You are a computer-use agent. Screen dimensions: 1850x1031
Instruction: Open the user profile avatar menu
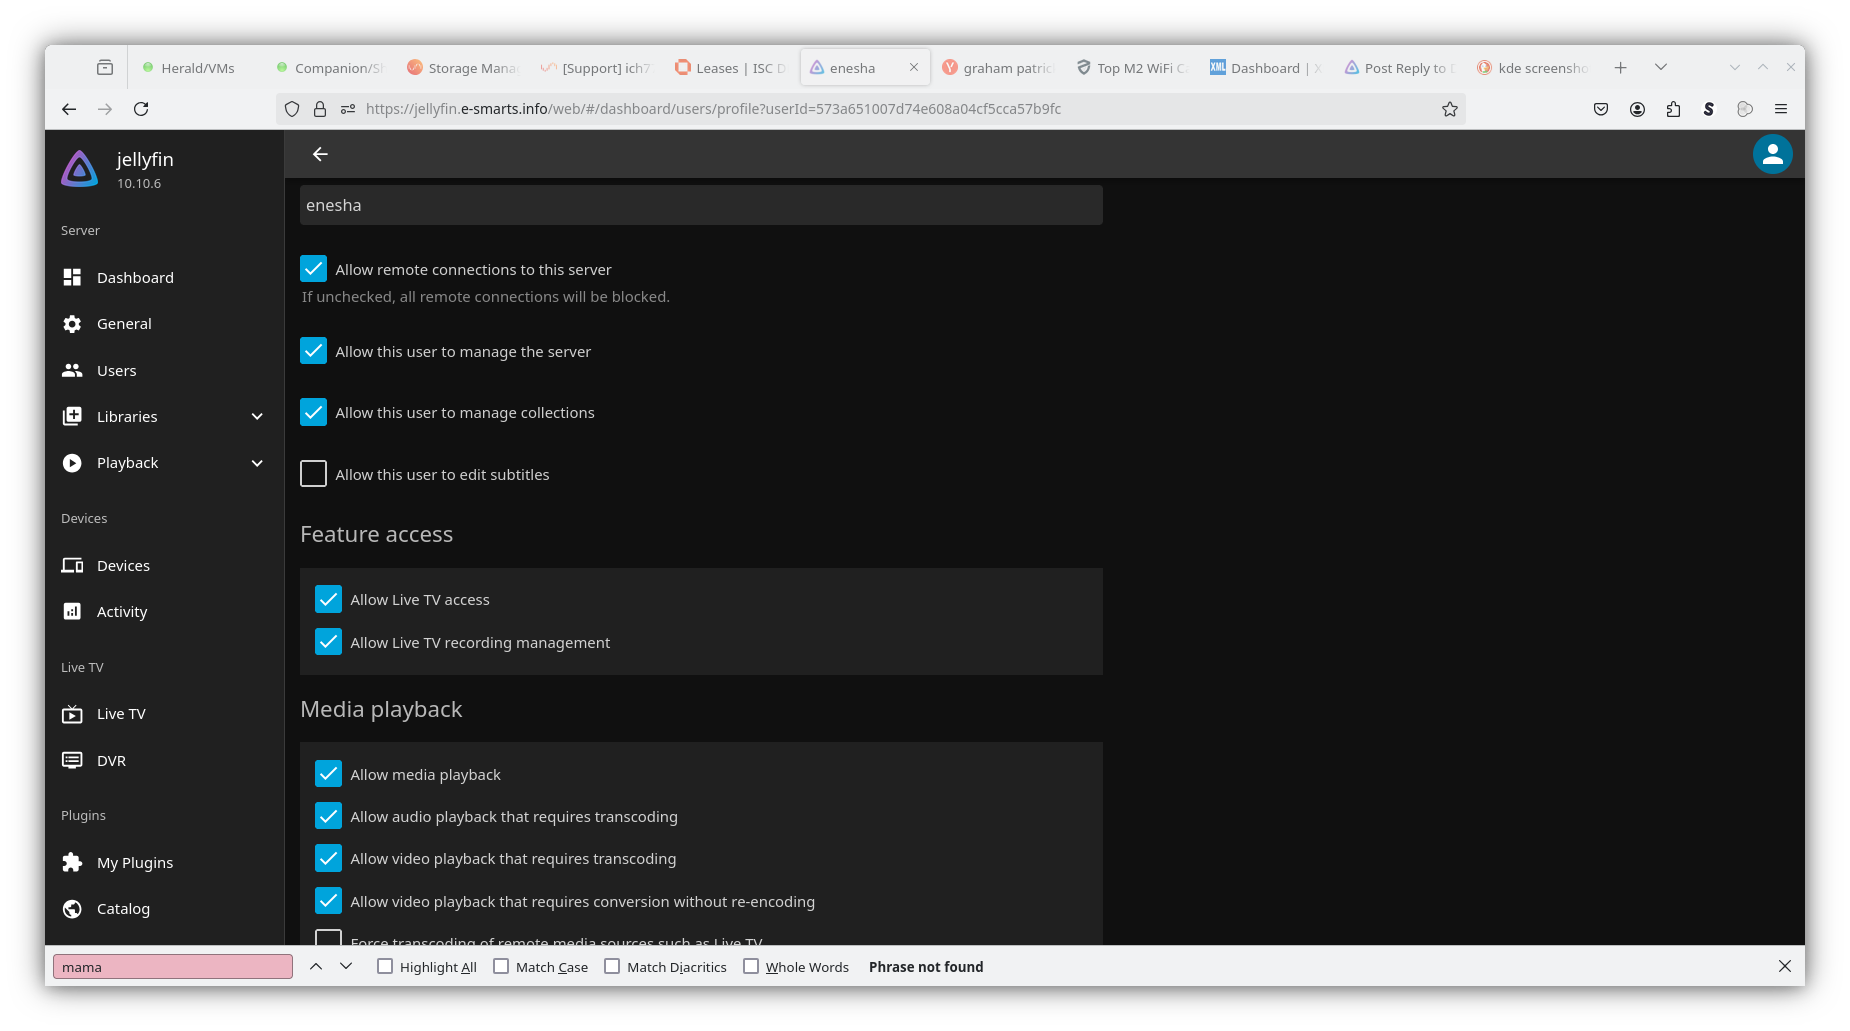point(1772,154)
